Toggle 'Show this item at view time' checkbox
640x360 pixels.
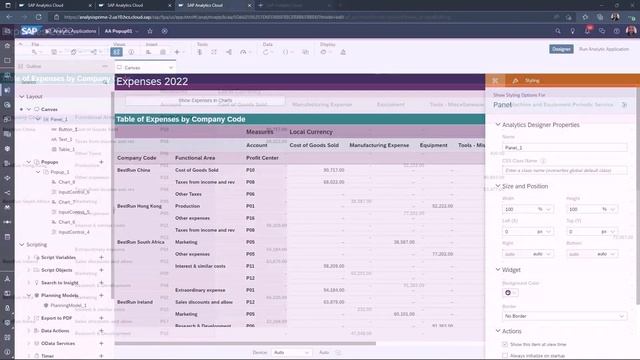click(505, 344)
